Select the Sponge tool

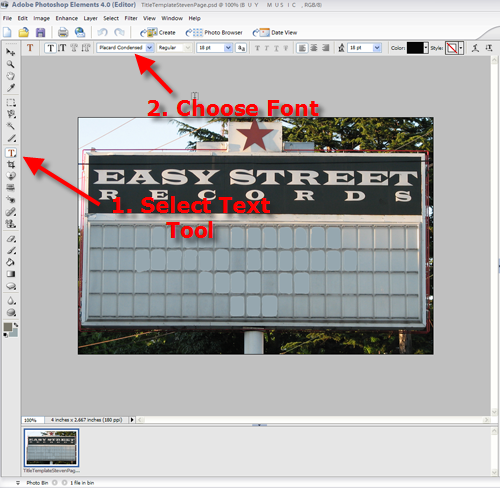[11, 313]
